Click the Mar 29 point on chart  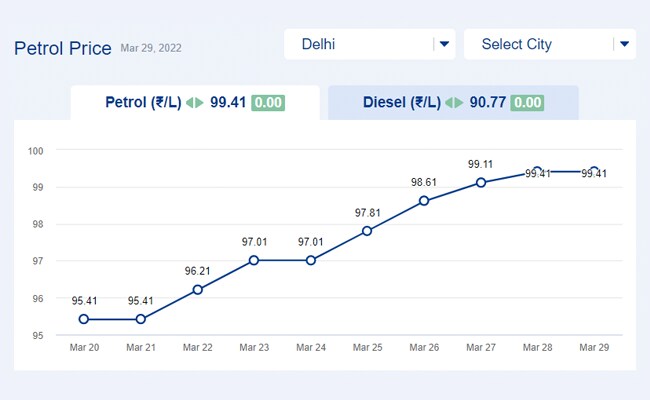click(594, 171)
